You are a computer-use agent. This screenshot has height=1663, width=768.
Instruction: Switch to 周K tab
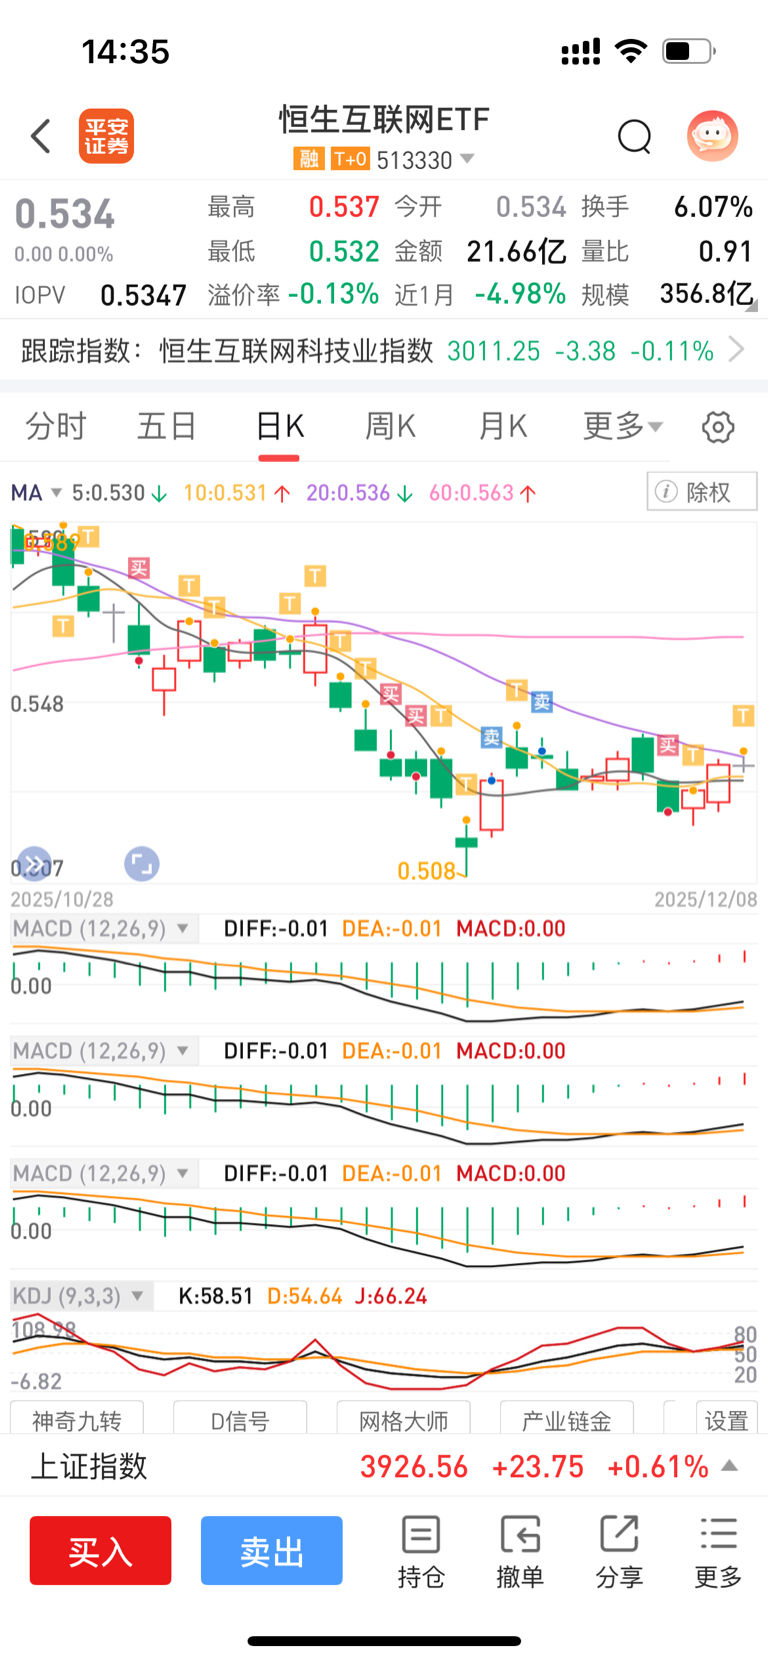[x=390, y=427]
